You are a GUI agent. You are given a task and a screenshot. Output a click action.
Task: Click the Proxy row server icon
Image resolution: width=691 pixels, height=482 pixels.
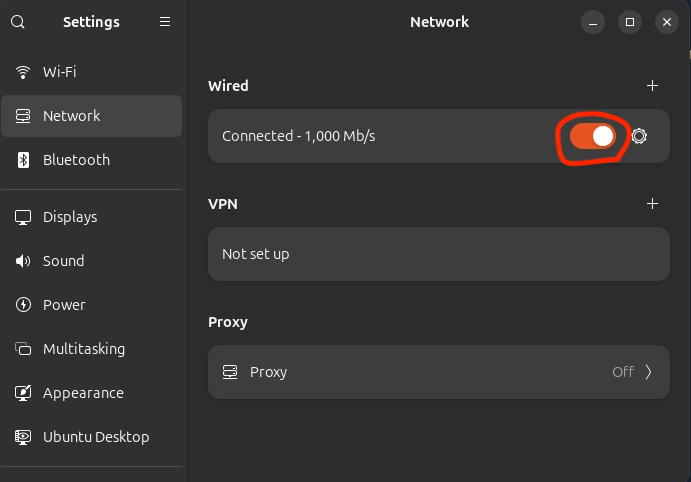click(x=230, y=372)
